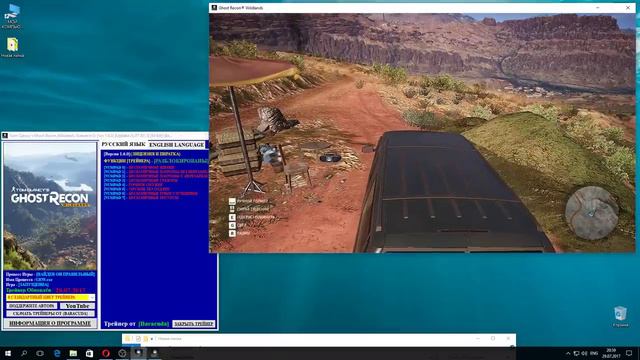Viewport: 640px width, 360px height.
Task: Switch trainer to Russian language tab
Action: coord(124,144)
